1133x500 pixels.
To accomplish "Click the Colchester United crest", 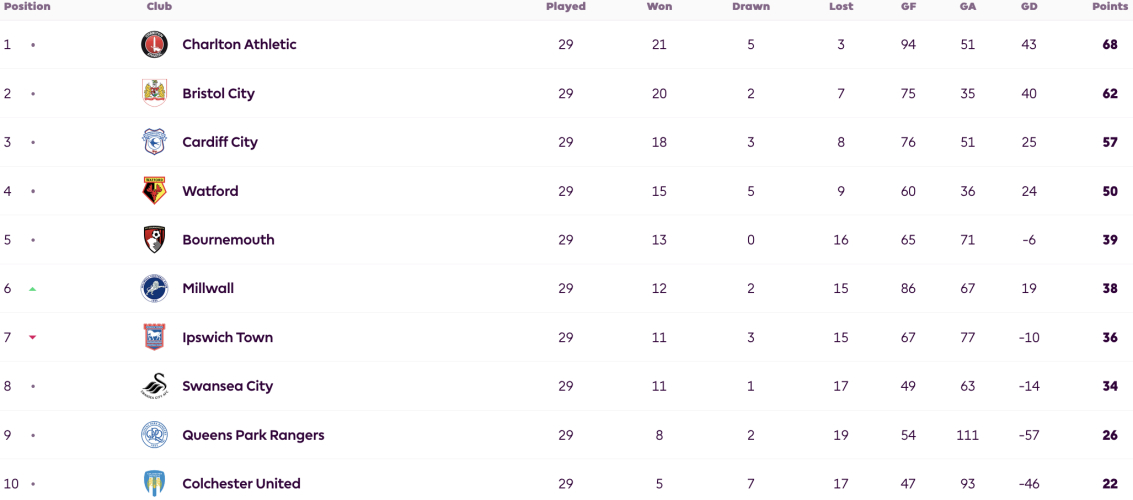I will 154,483.
